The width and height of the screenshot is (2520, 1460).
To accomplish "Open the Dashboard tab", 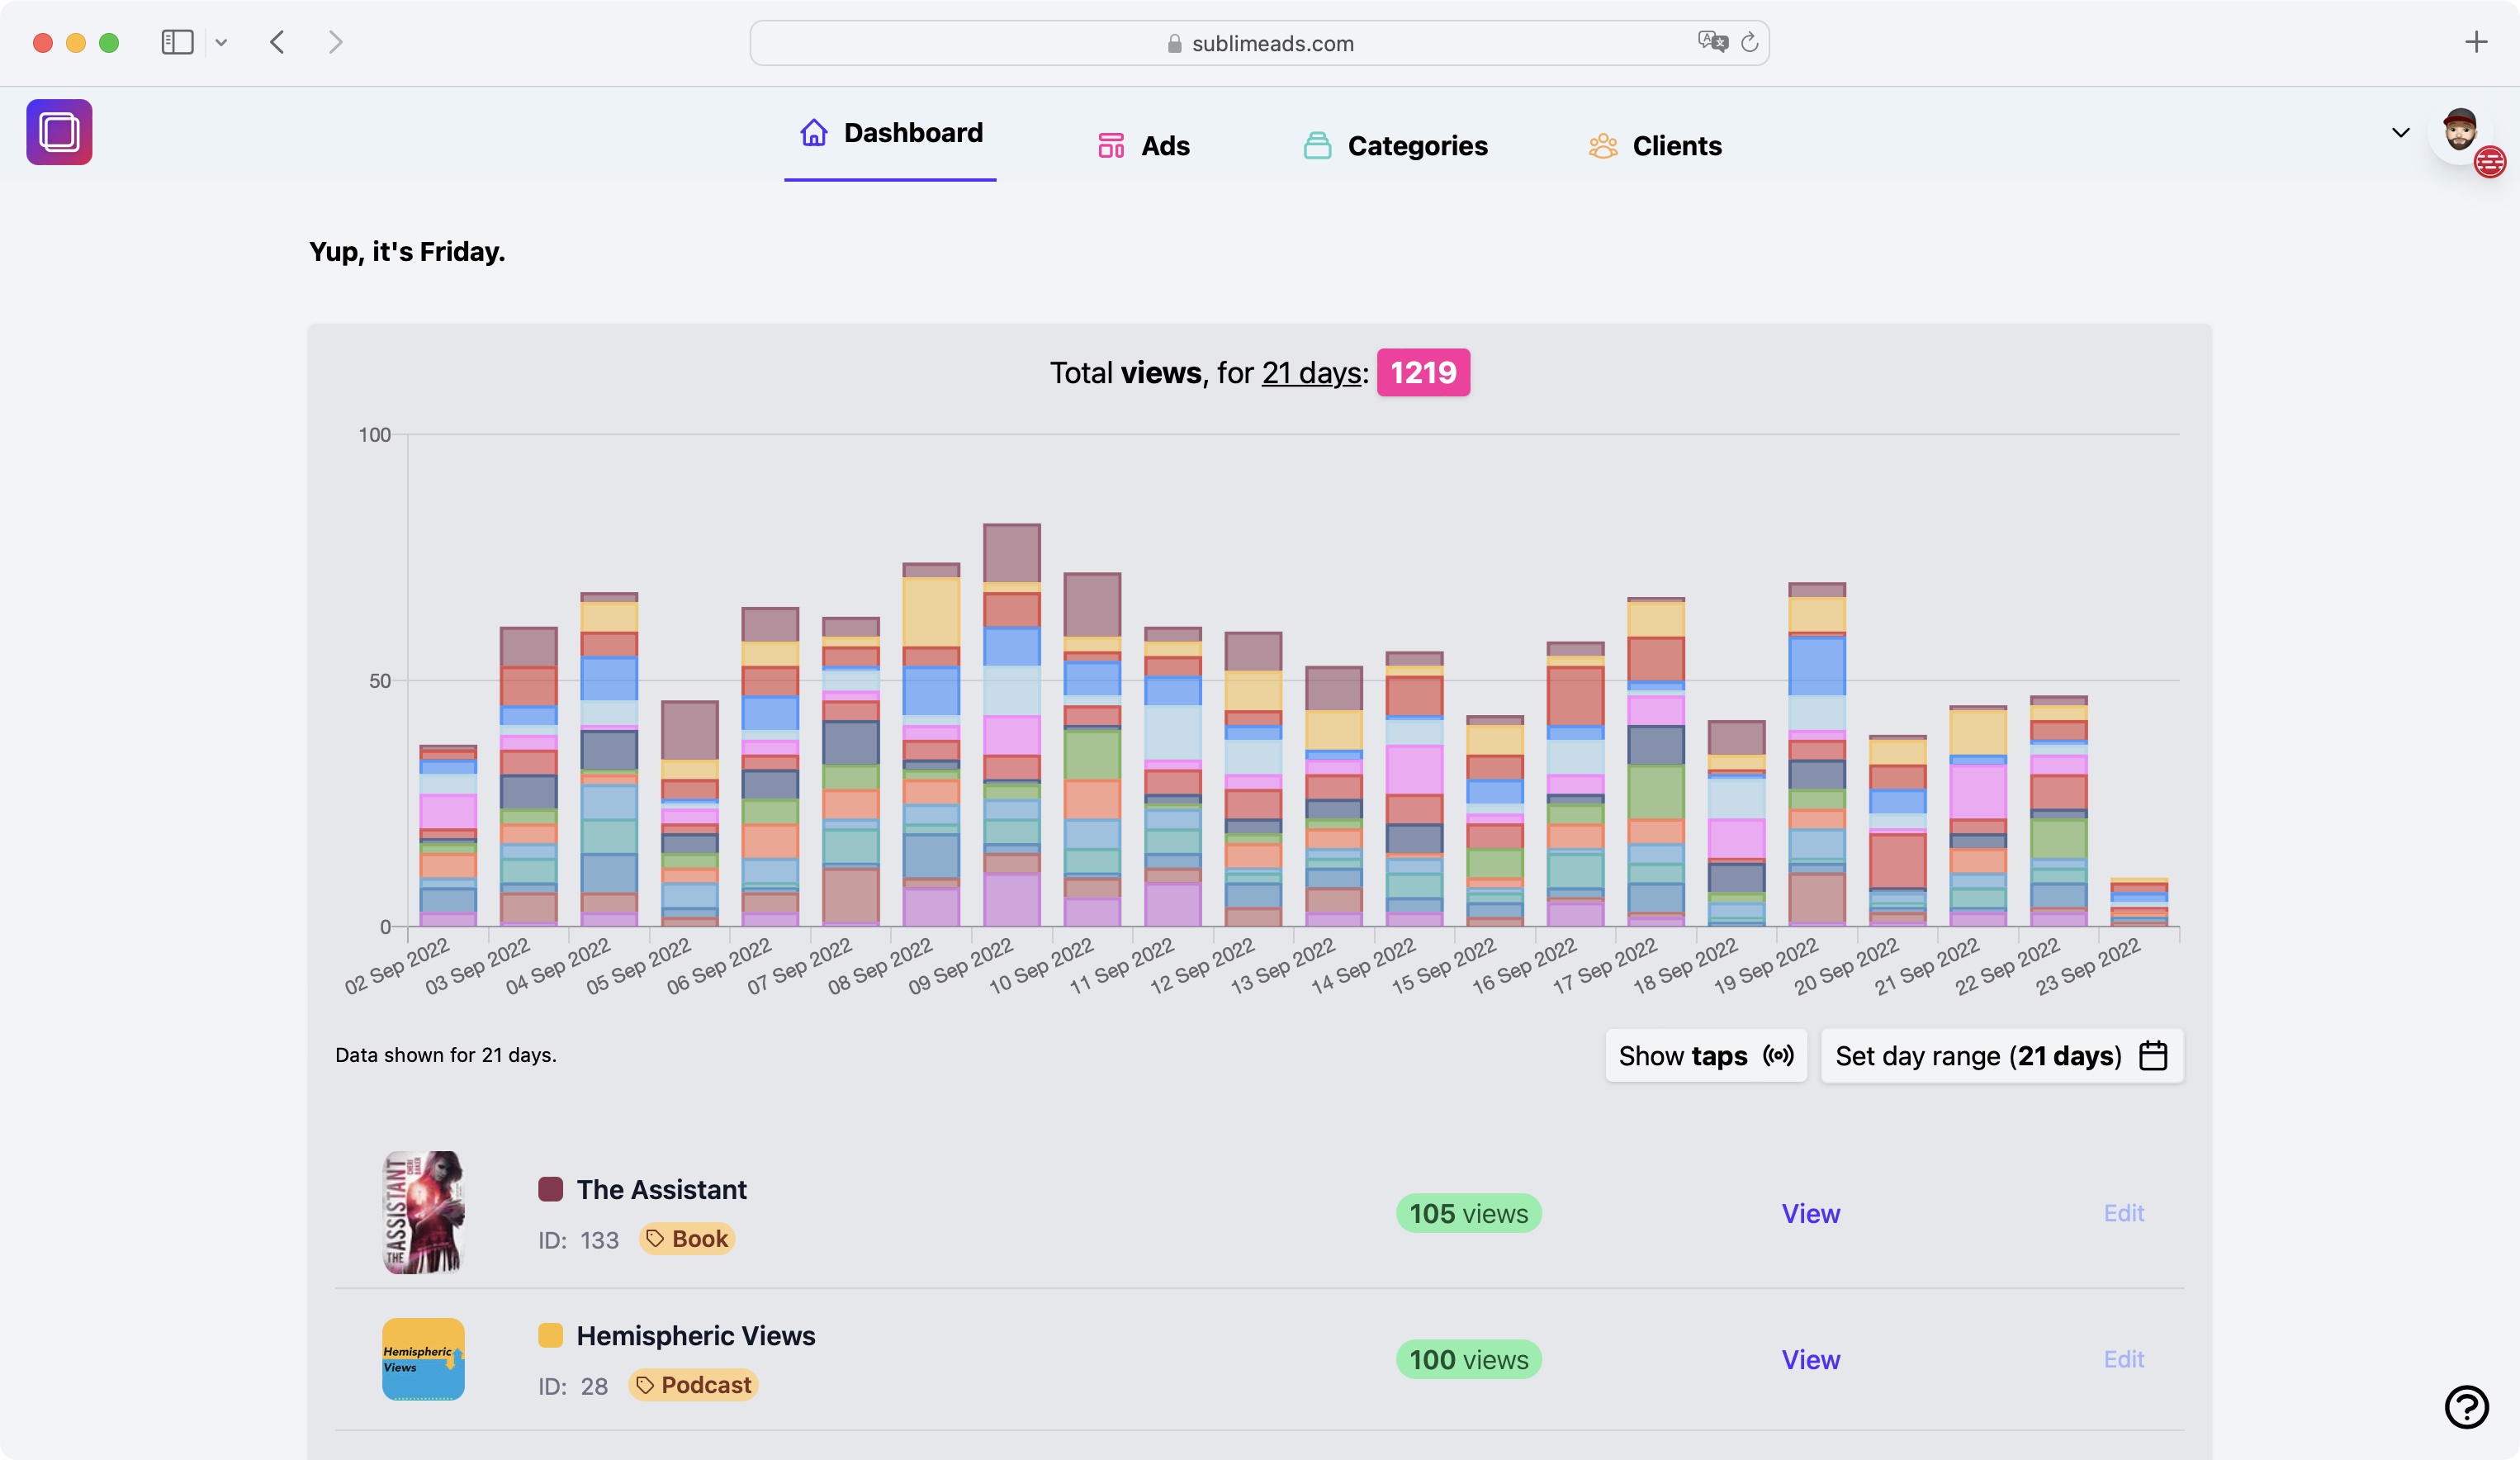I will (x=890, y=133).
